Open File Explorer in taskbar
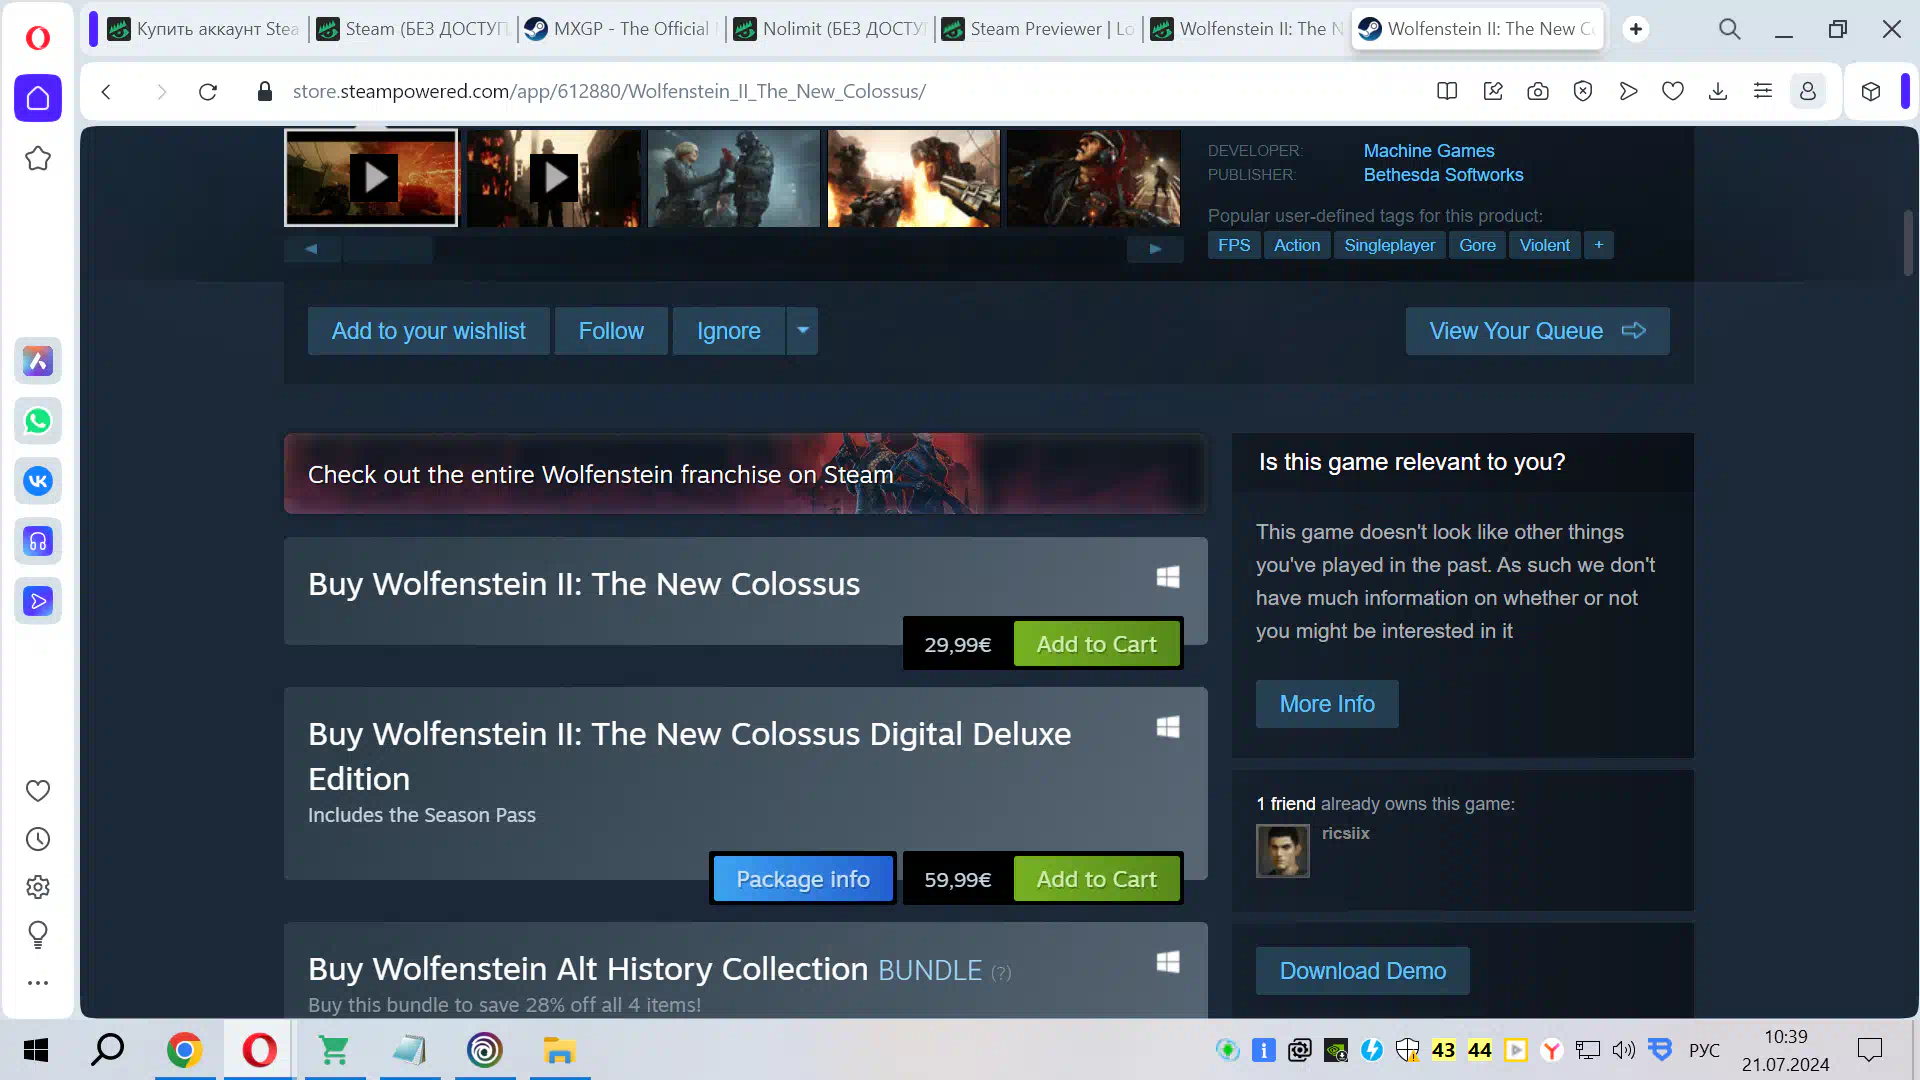1920x1080 pixels. (x=560, y=1050)
